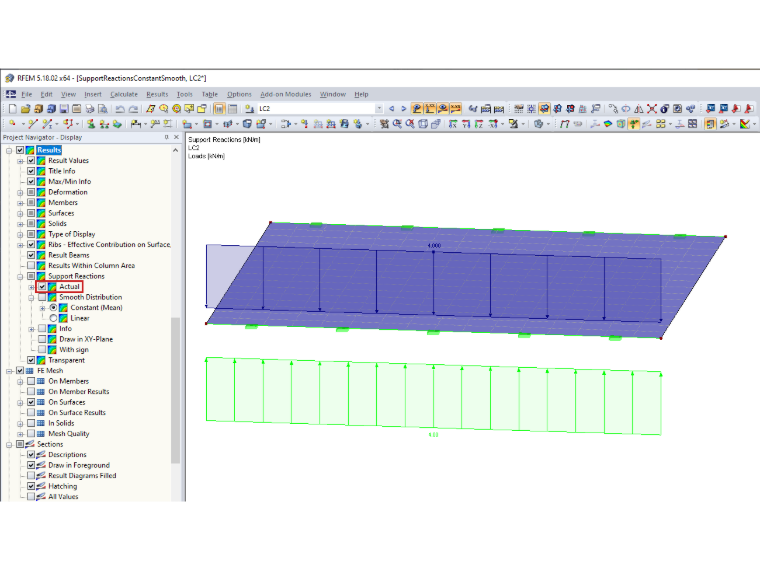Screen dimensions: 760x570
Task: Collapse the Sections tree node
Action: [x=9, y=444]
